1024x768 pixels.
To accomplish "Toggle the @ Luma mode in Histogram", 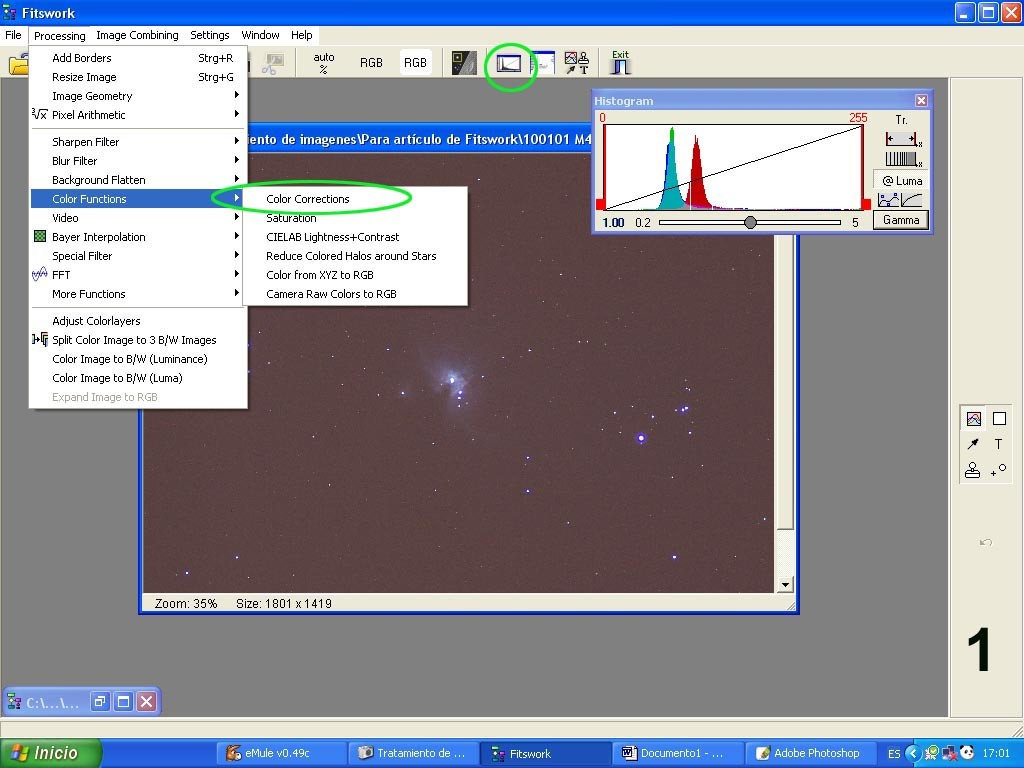I will click(x=901, y=181).
